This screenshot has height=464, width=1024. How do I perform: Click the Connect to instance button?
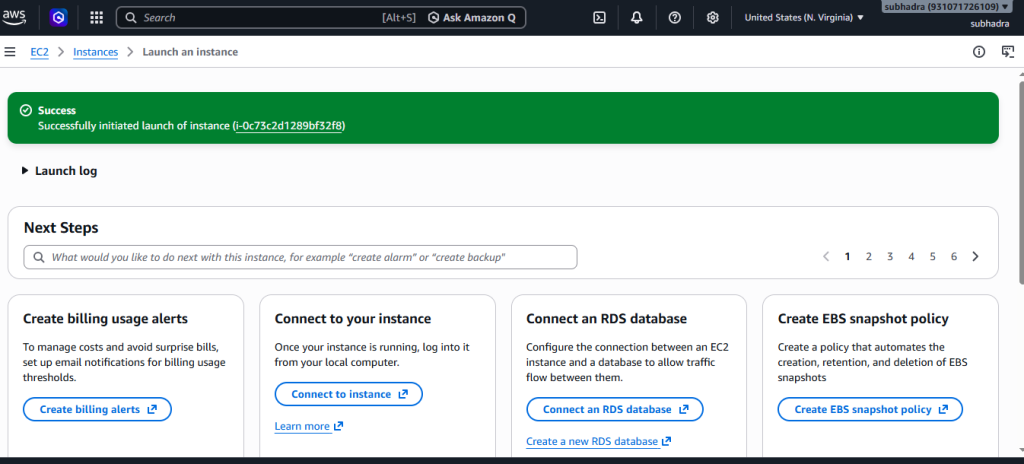(x=349, y=394)
